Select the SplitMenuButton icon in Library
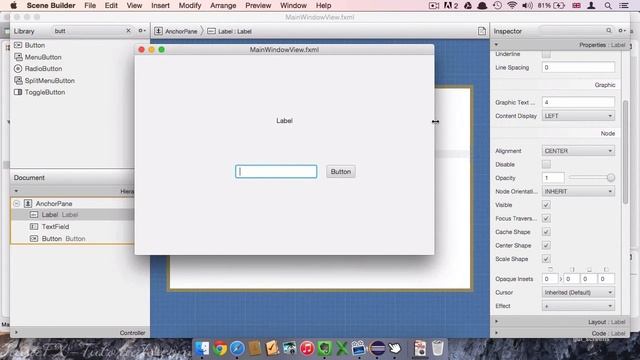This screenshot has width=640, height=360. (x=18, y=80)
